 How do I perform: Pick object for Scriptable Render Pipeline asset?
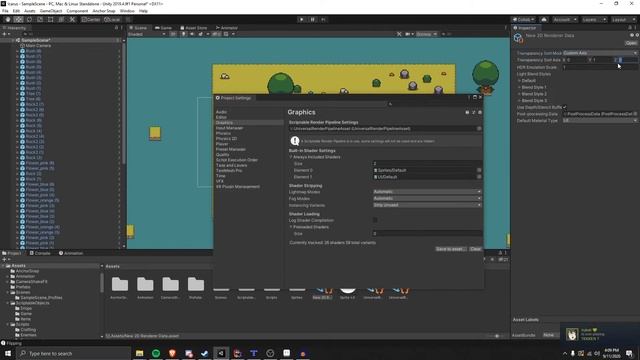pyautogui.click(x=479, y=129)
